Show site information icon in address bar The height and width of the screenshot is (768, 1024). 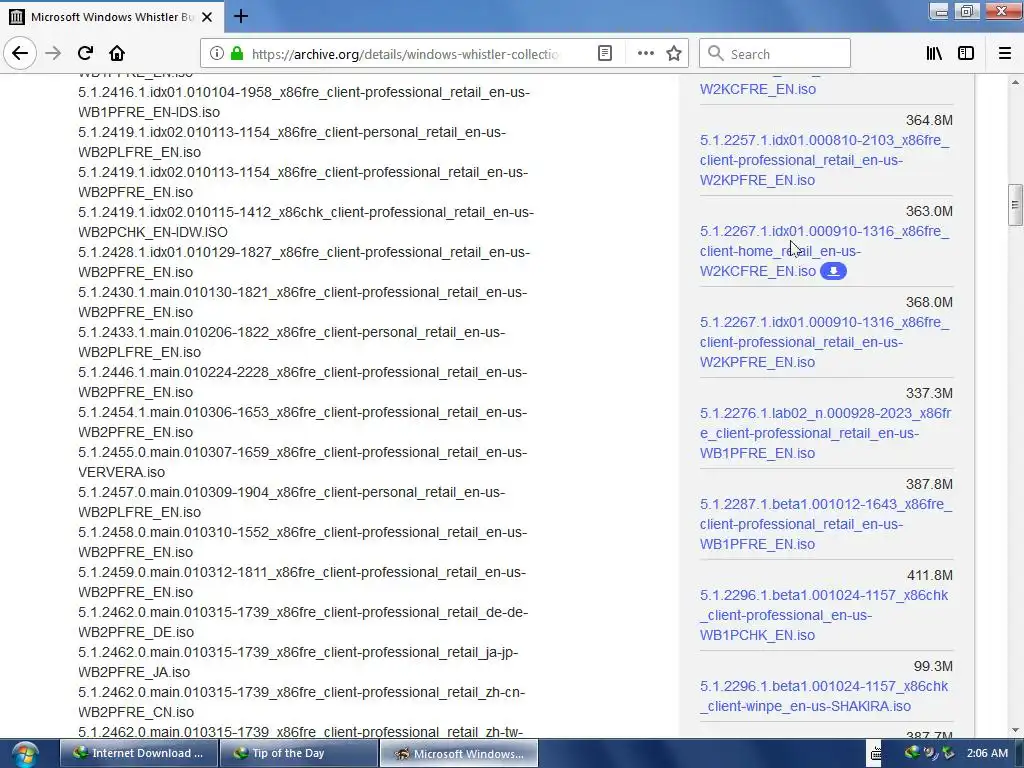tap(217, 54)
